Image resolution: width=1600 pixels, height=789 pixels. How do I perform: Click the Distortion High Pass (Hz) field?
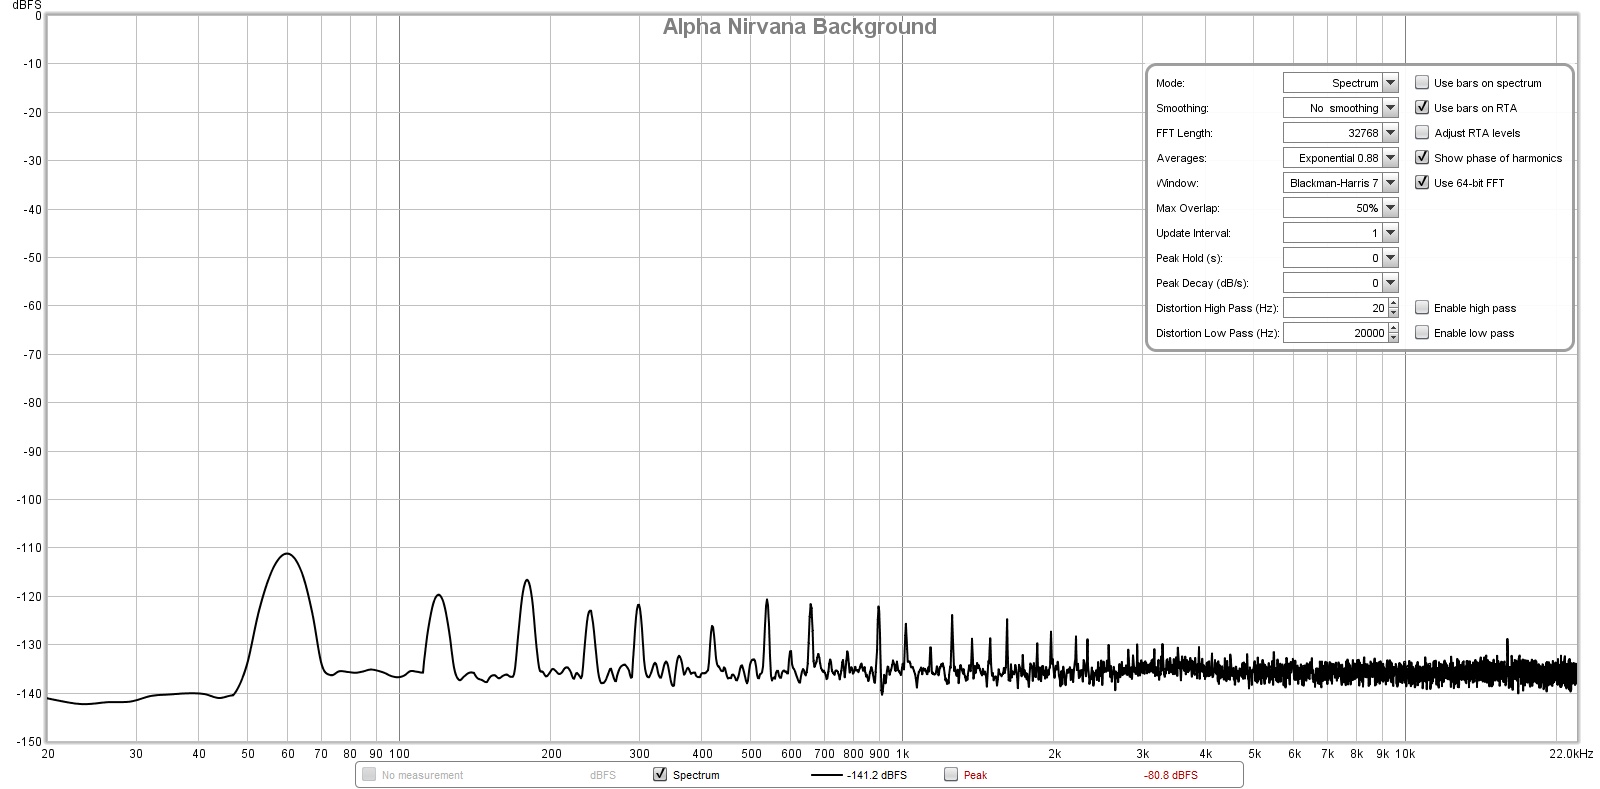1335,308
